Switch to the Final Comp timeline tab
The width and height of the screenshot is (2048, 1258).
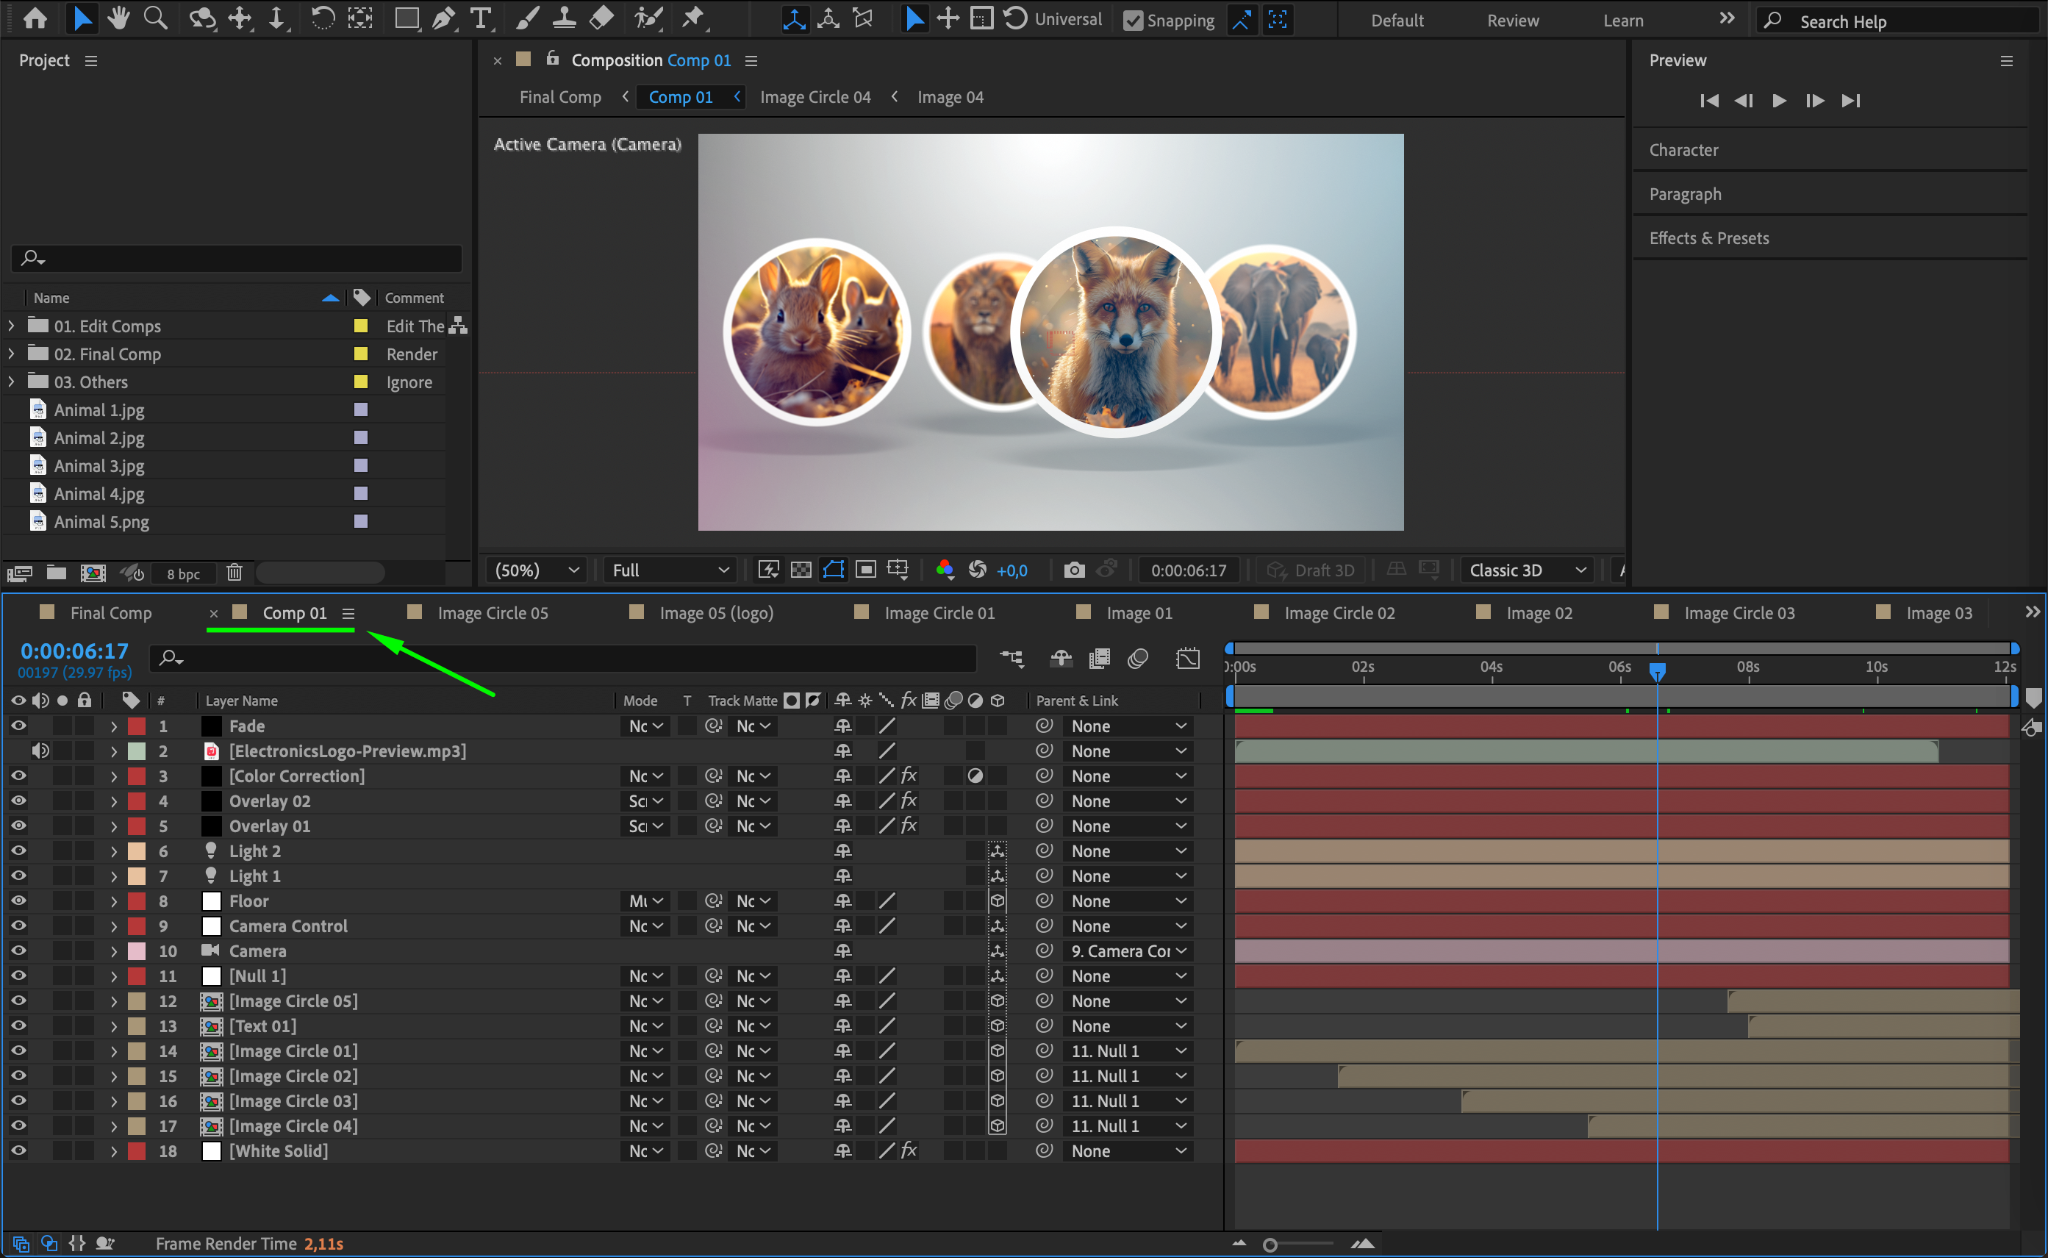[x=110, y=613]
